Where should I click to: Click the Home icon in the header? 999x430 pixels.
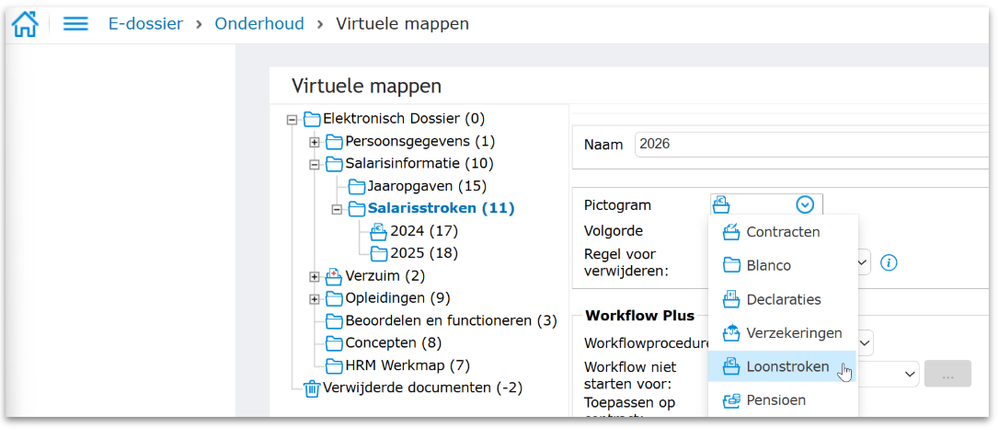[25, 24]
